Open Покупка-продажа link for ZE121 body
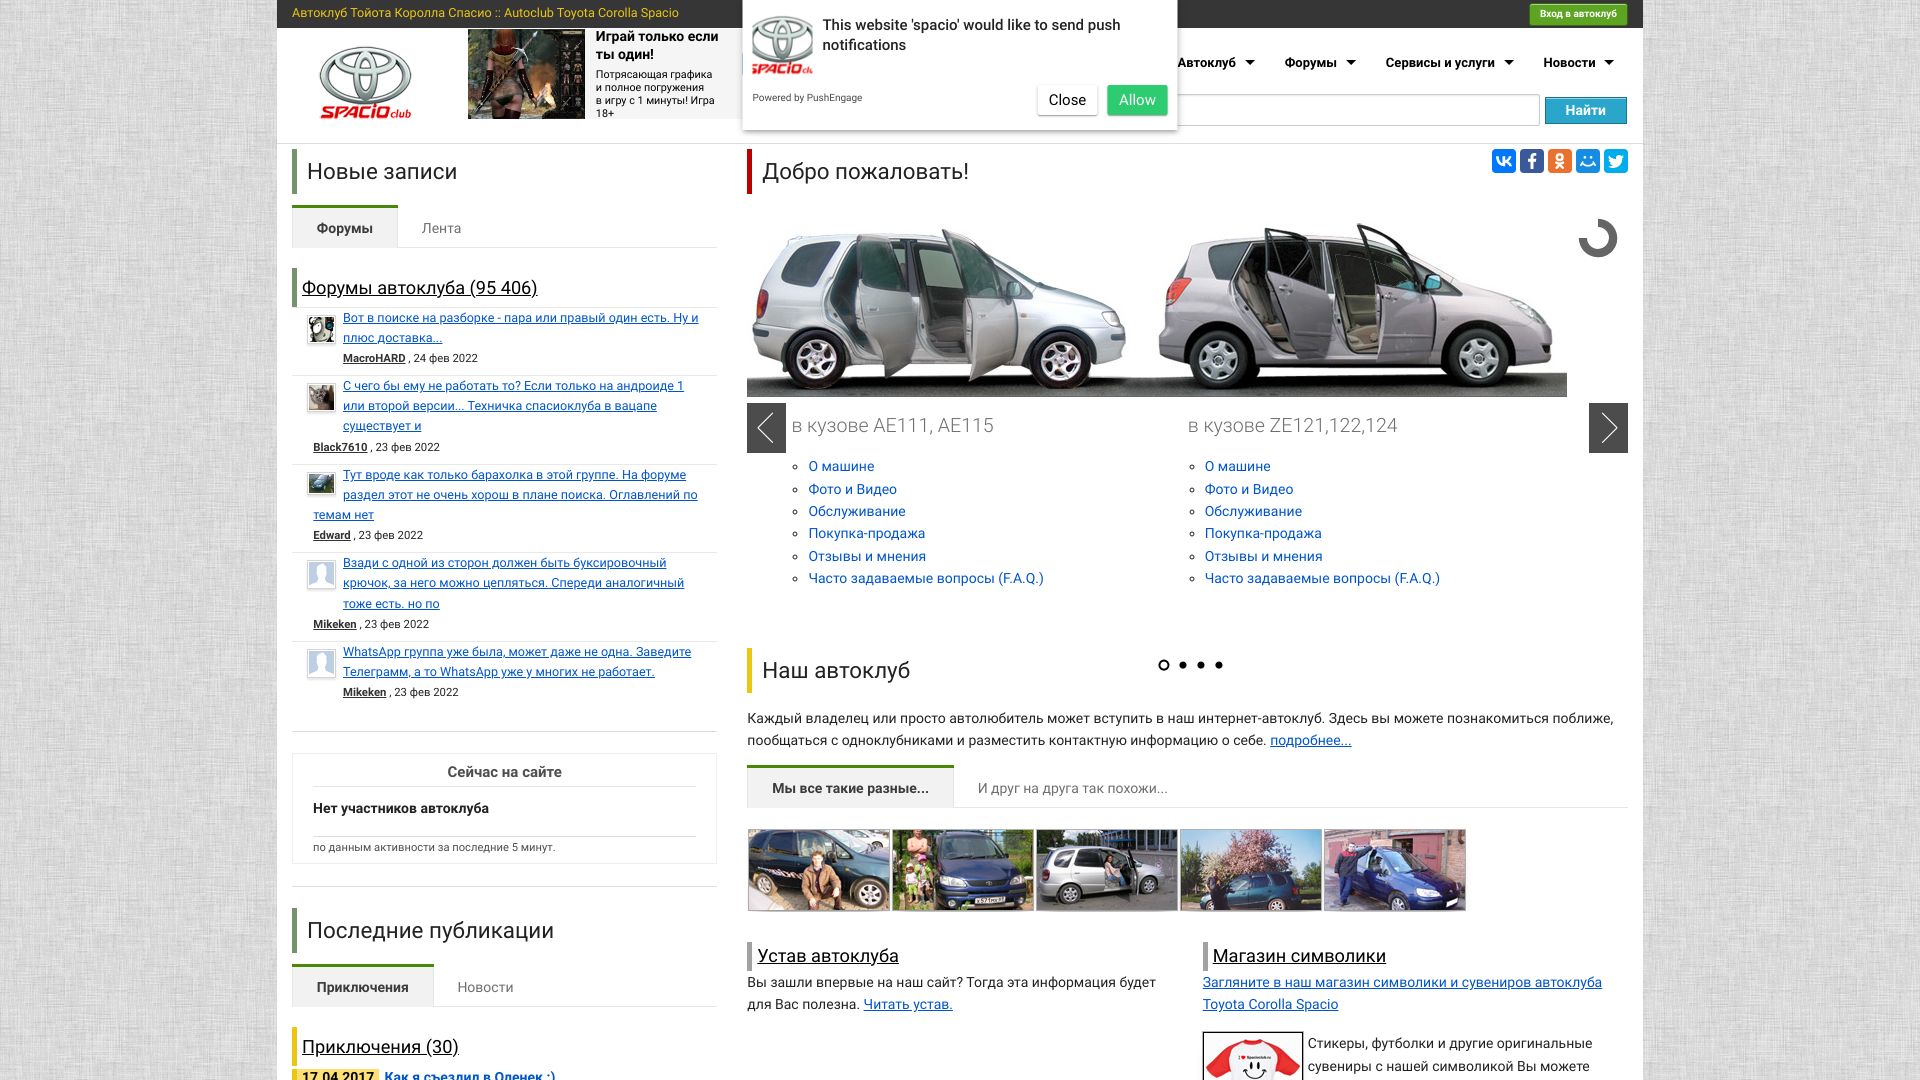This screenshot has height=1080, width=1920. tap(1263, 534)
